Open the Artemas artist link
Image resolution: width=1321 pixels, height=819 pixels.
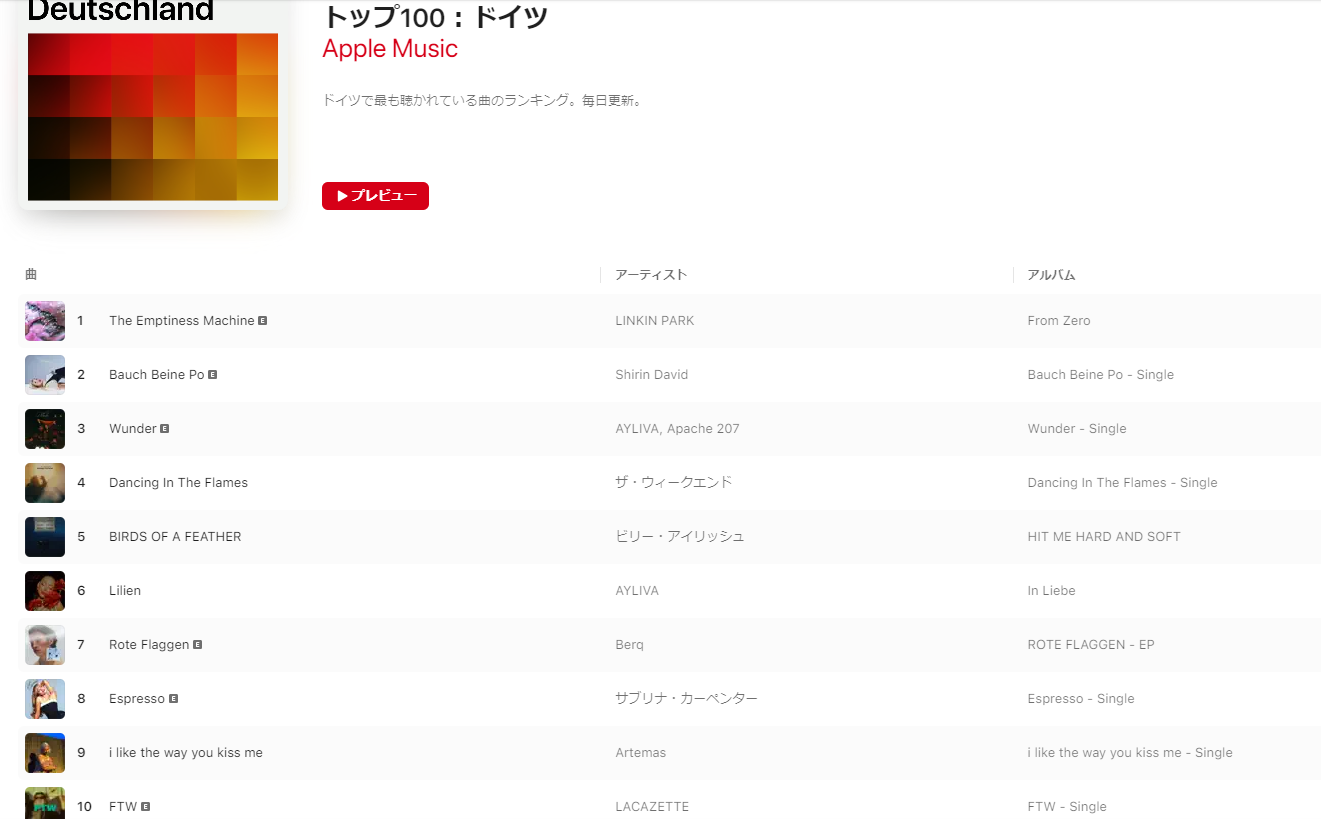640,753
